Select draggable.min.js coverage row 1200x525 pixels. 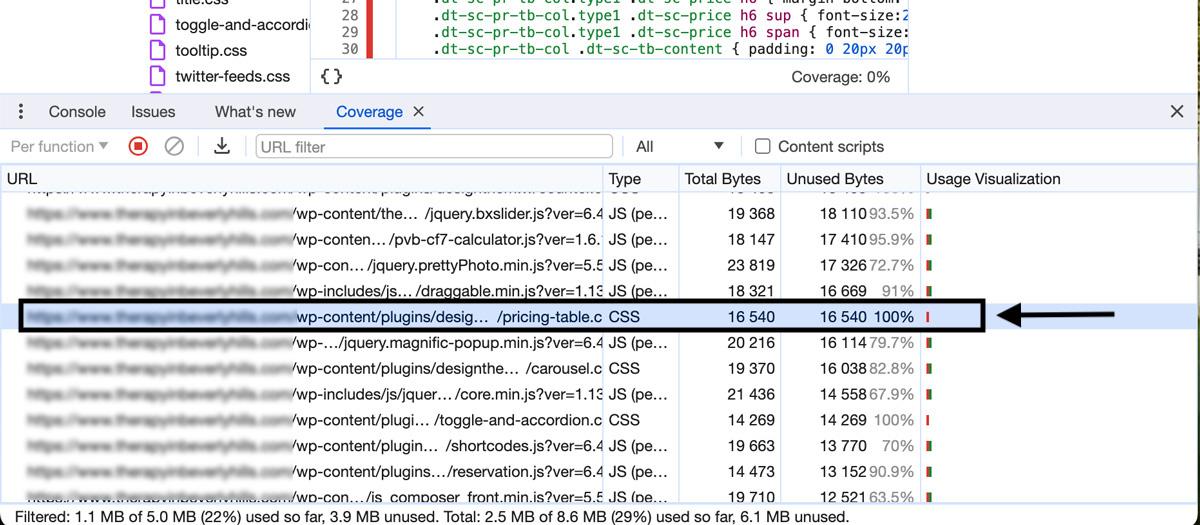tap(598, 291)
